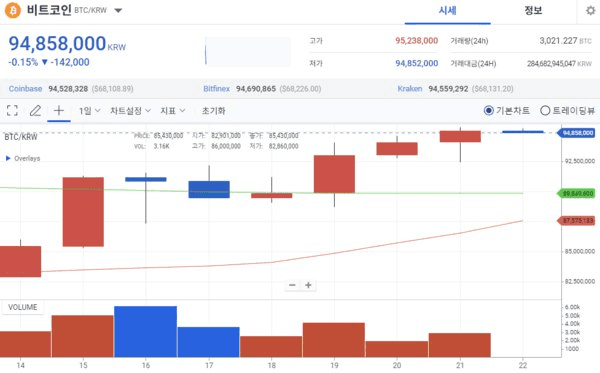The image size is (600, 373).
Task: Click the 초기화 reset button
Action: click(214, 111)
